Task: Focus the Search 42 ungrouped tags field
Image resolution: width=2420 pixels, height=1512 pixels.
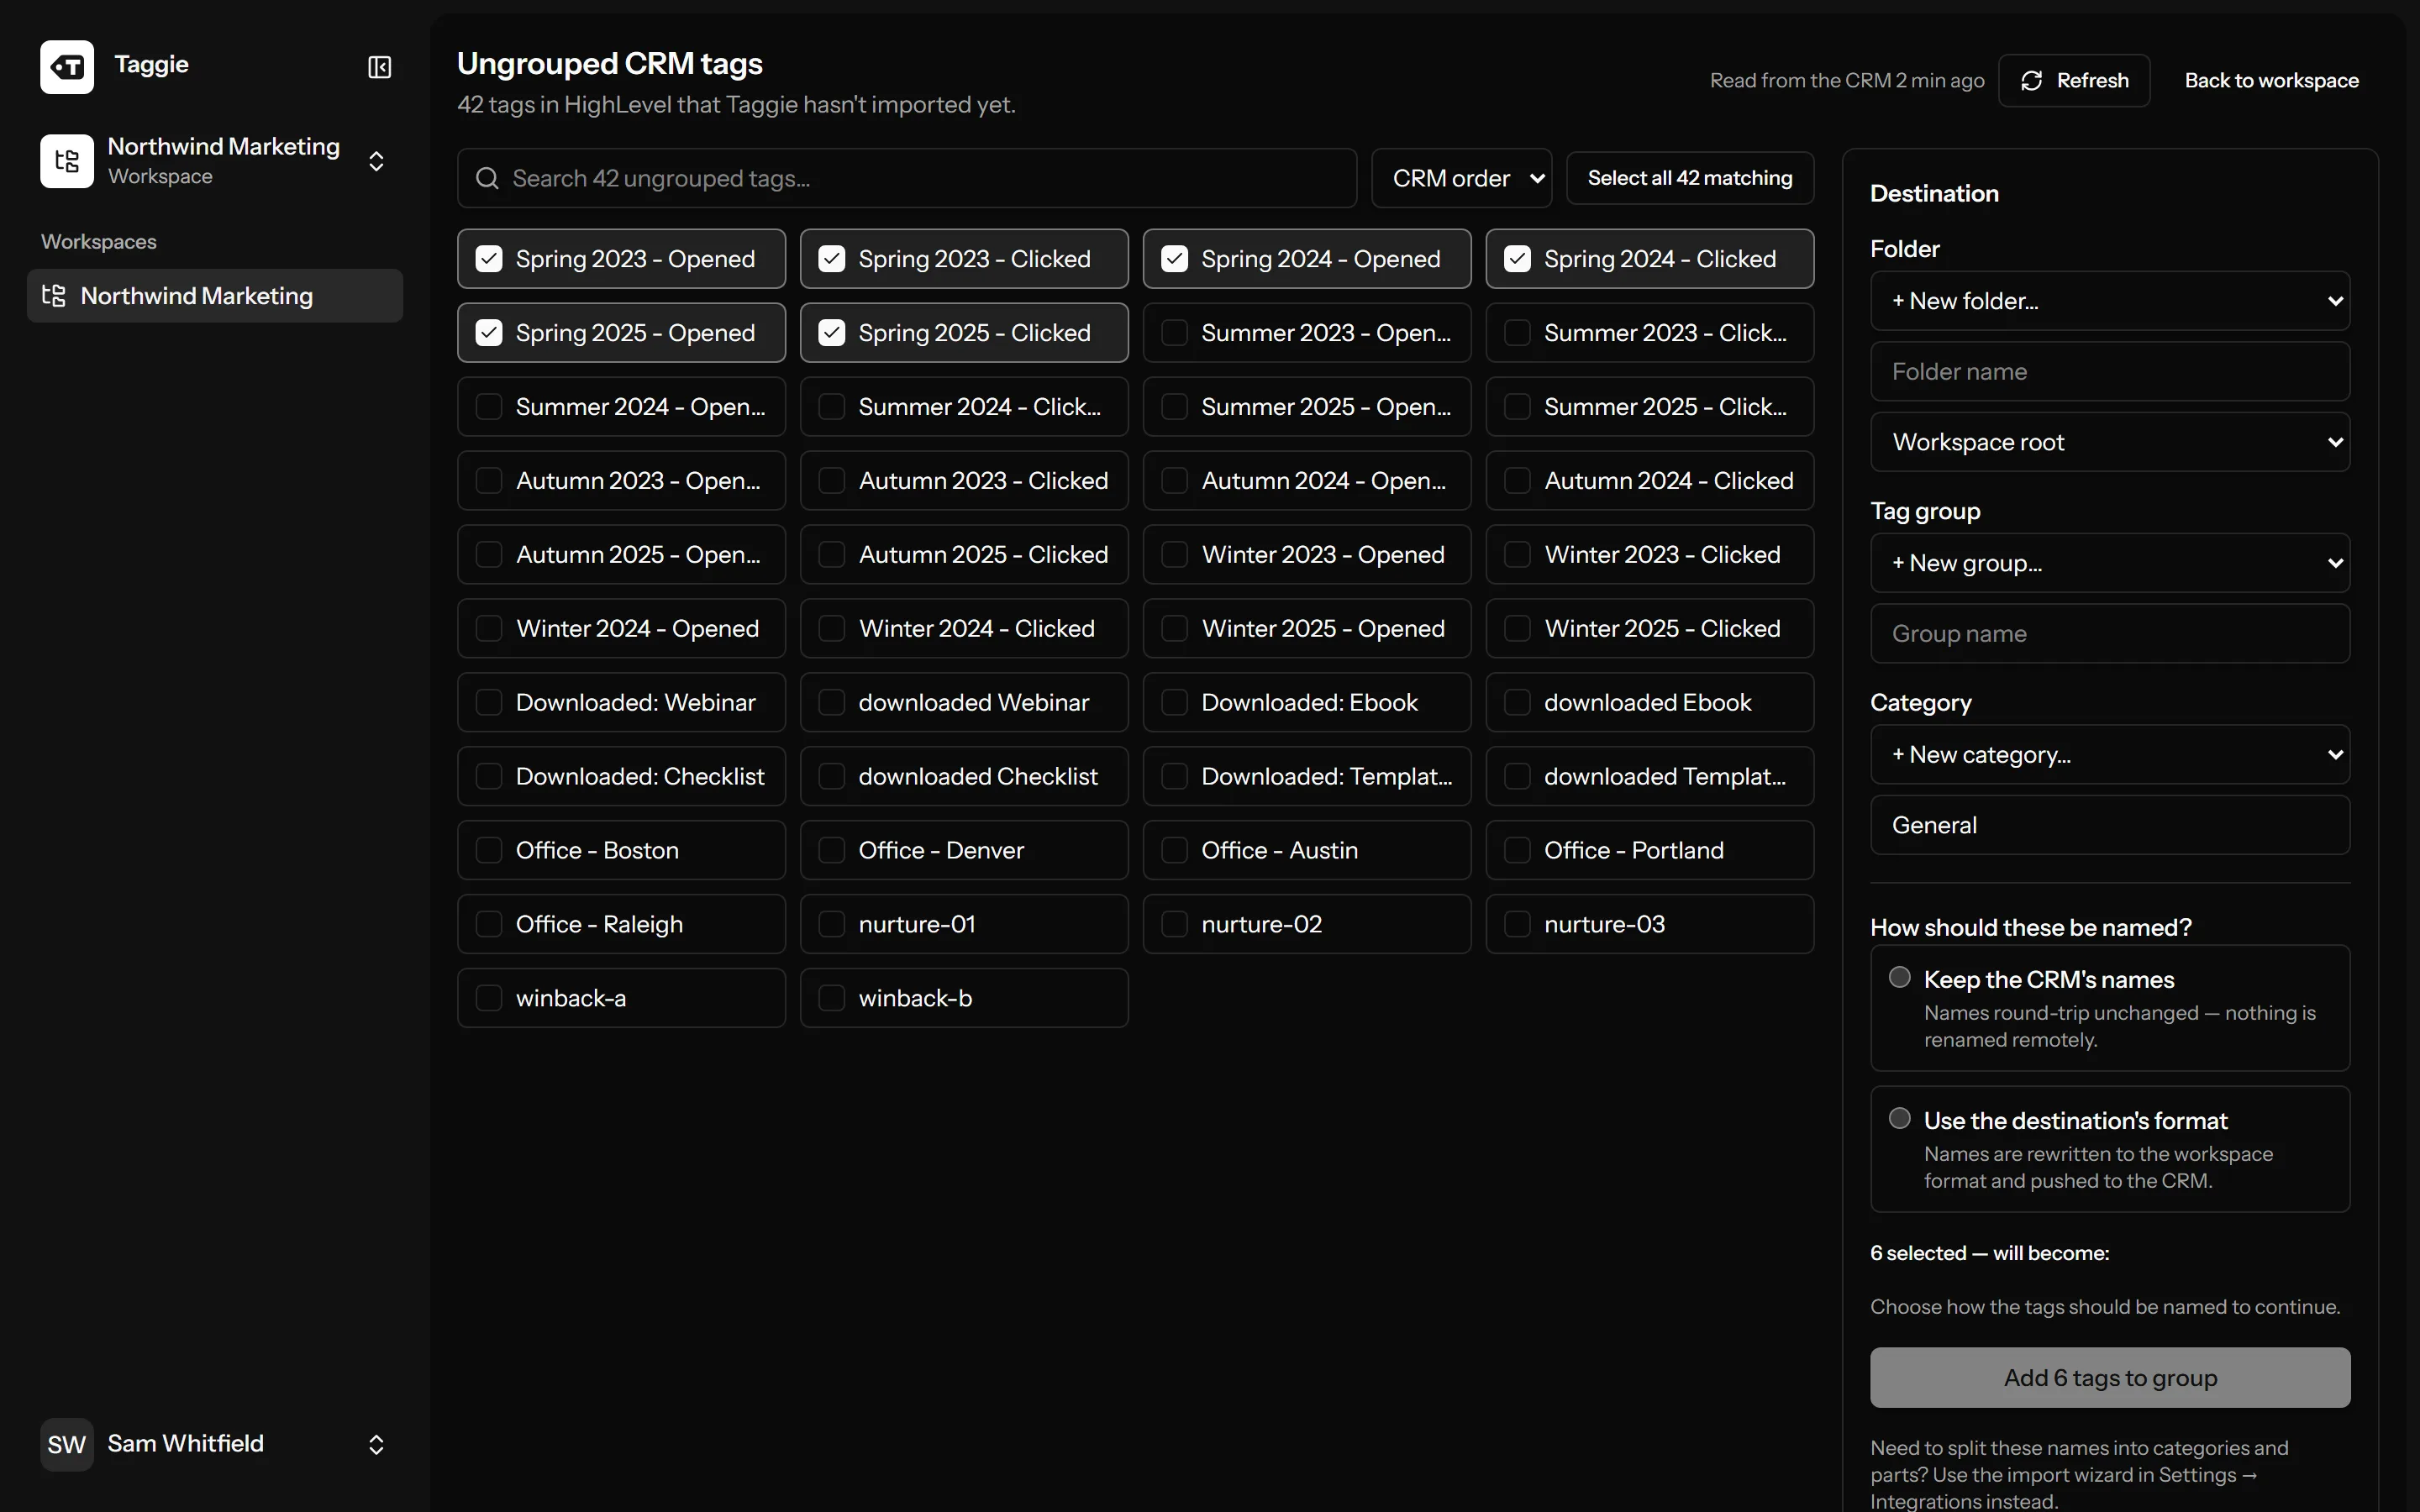Action: 907,178
